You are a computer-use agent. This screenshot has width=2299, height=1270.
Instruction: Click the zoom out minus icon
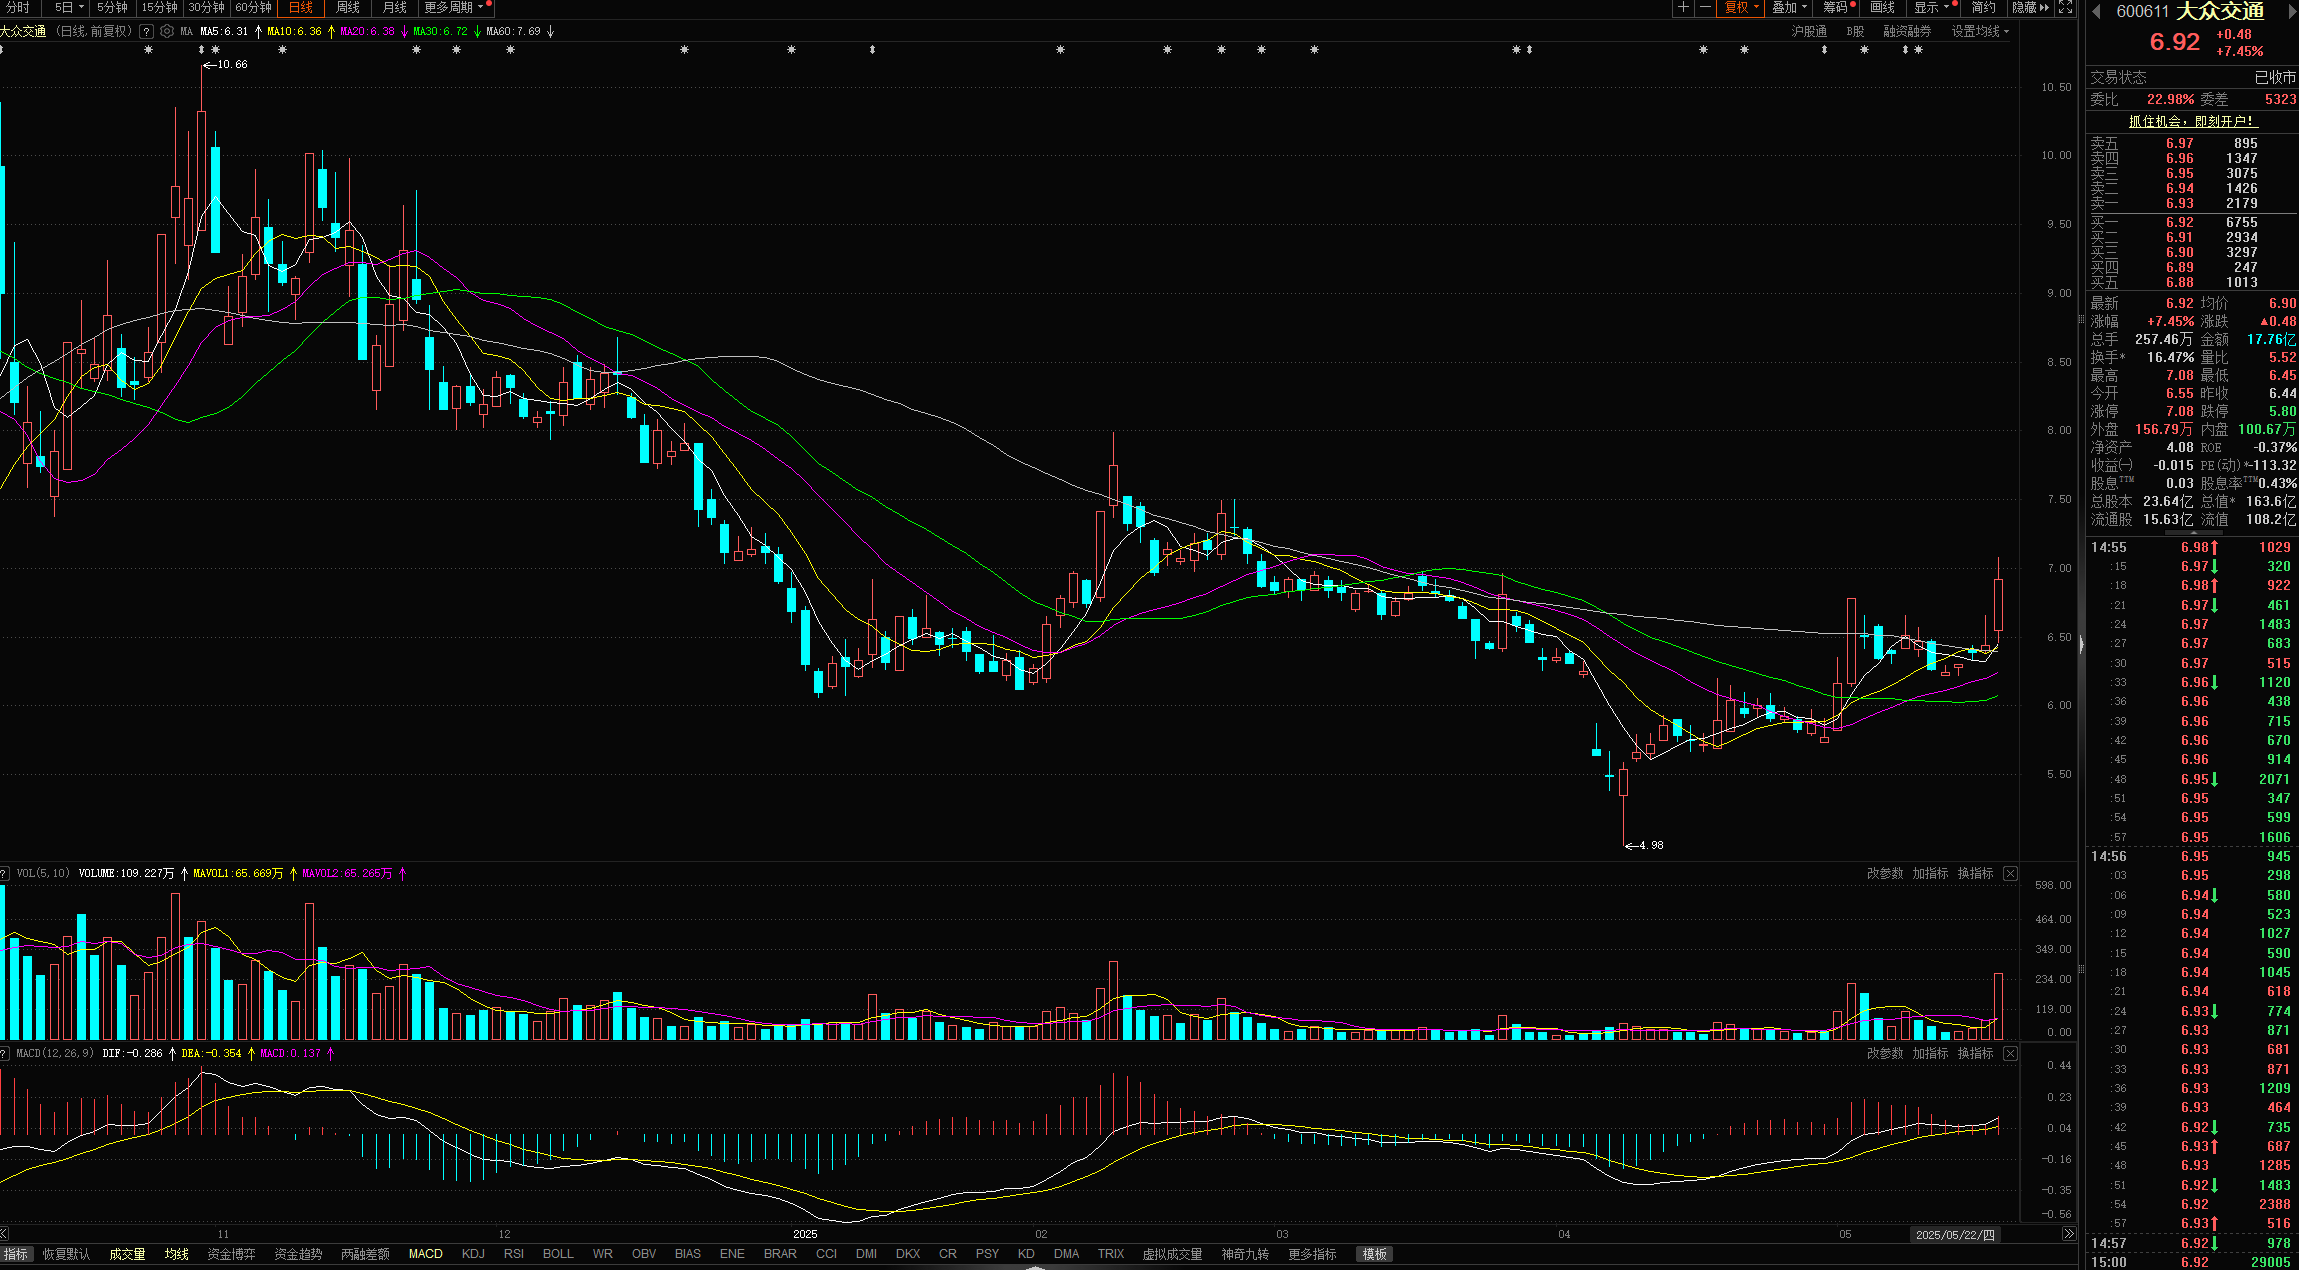pos(1705,7)
